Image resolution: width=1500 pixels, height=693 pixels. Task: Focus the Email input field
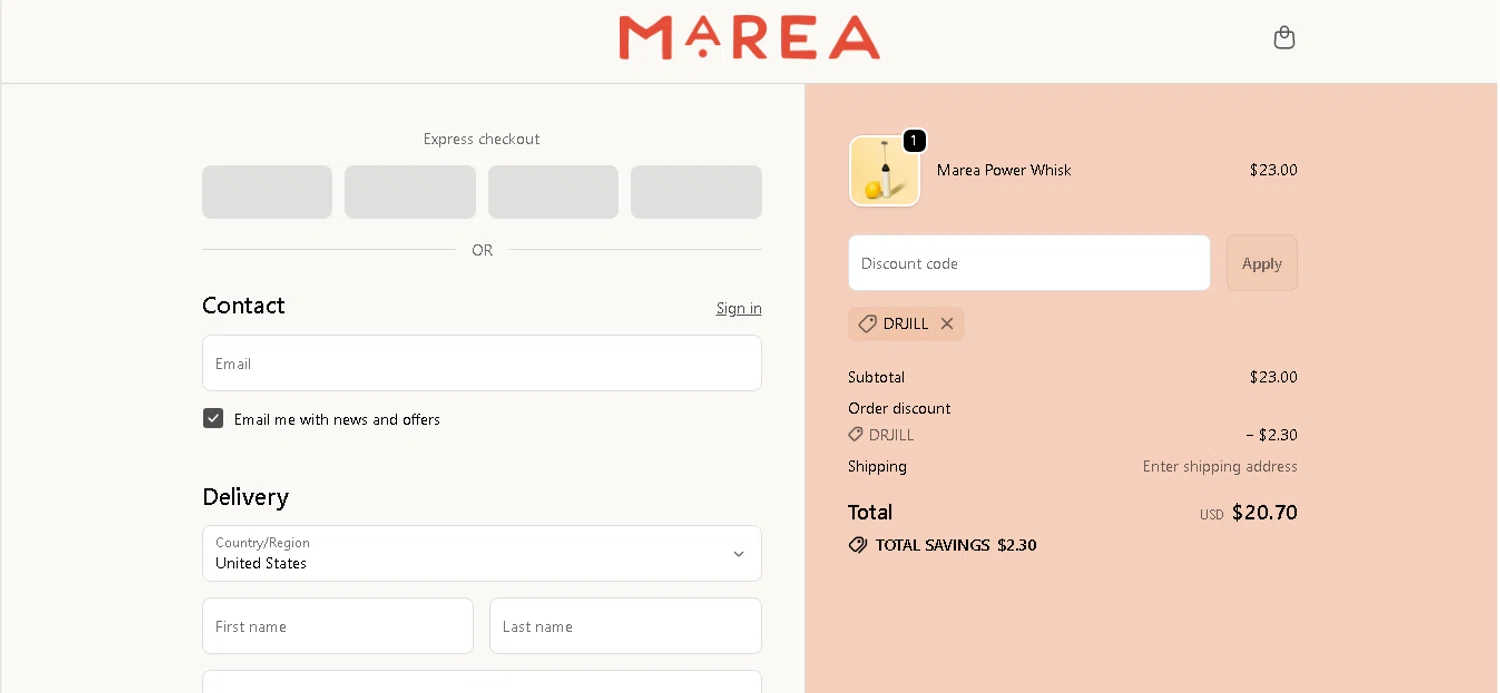(x=482, y=363)
